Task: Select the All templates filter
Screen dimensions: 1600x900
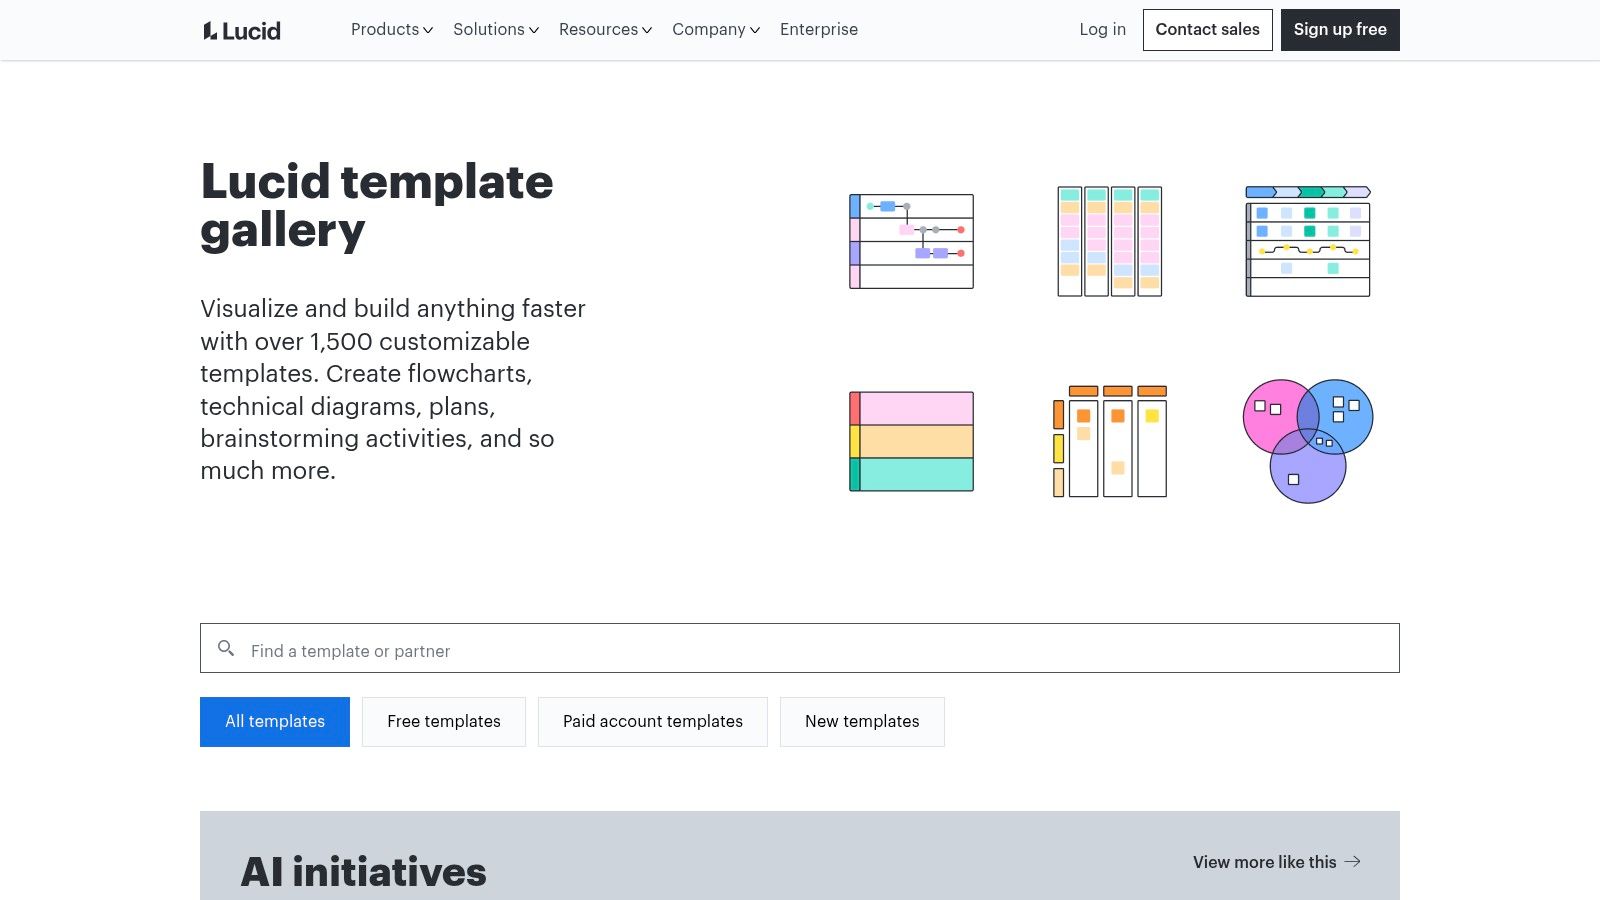Action: click(x=275, y=722)
